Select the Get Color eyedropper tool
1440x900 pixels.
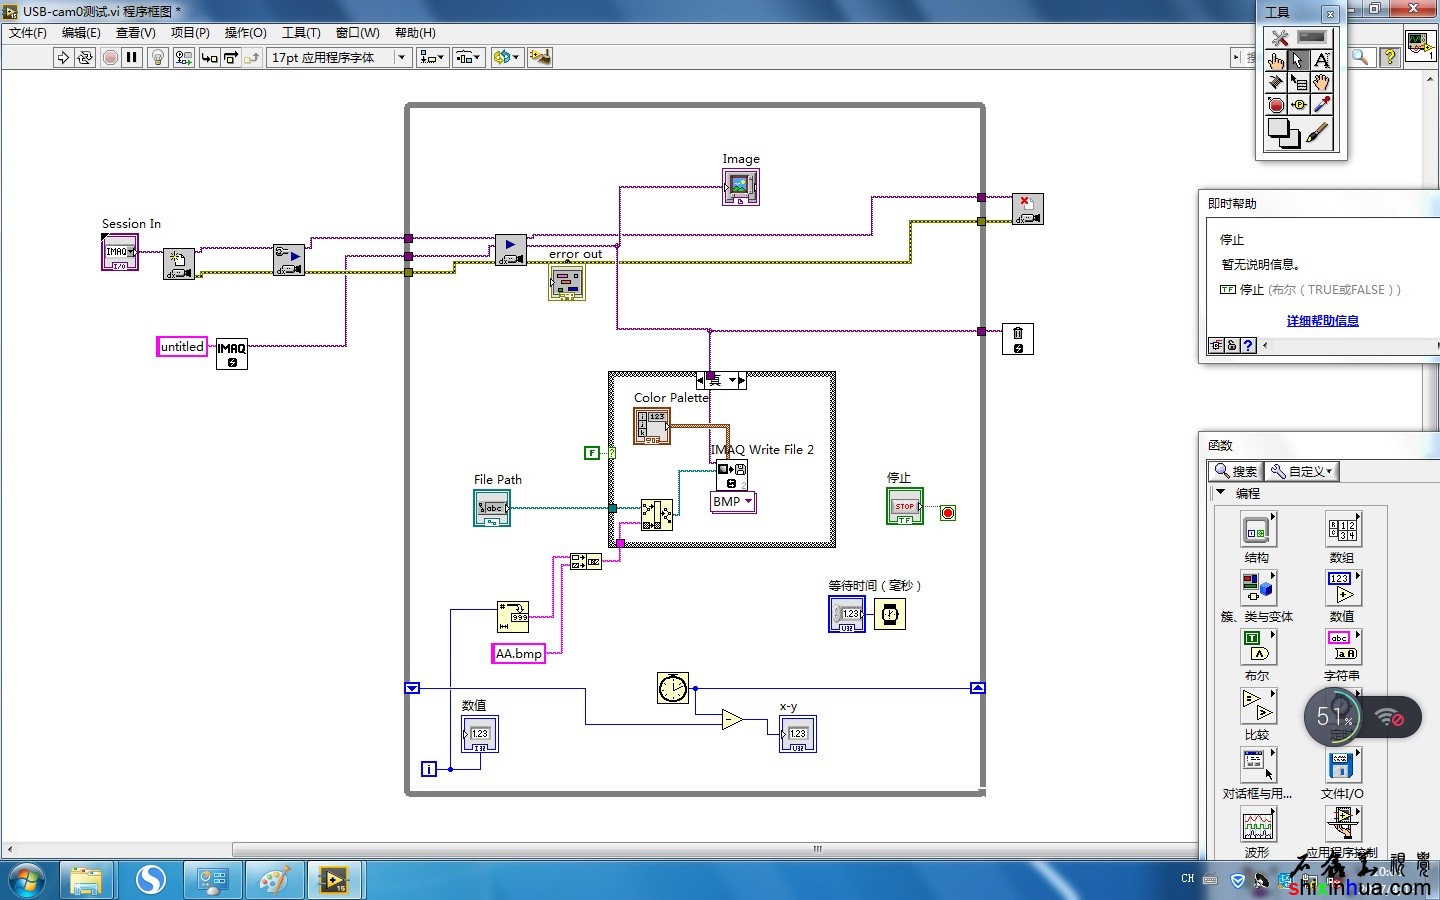[1321, 105]
